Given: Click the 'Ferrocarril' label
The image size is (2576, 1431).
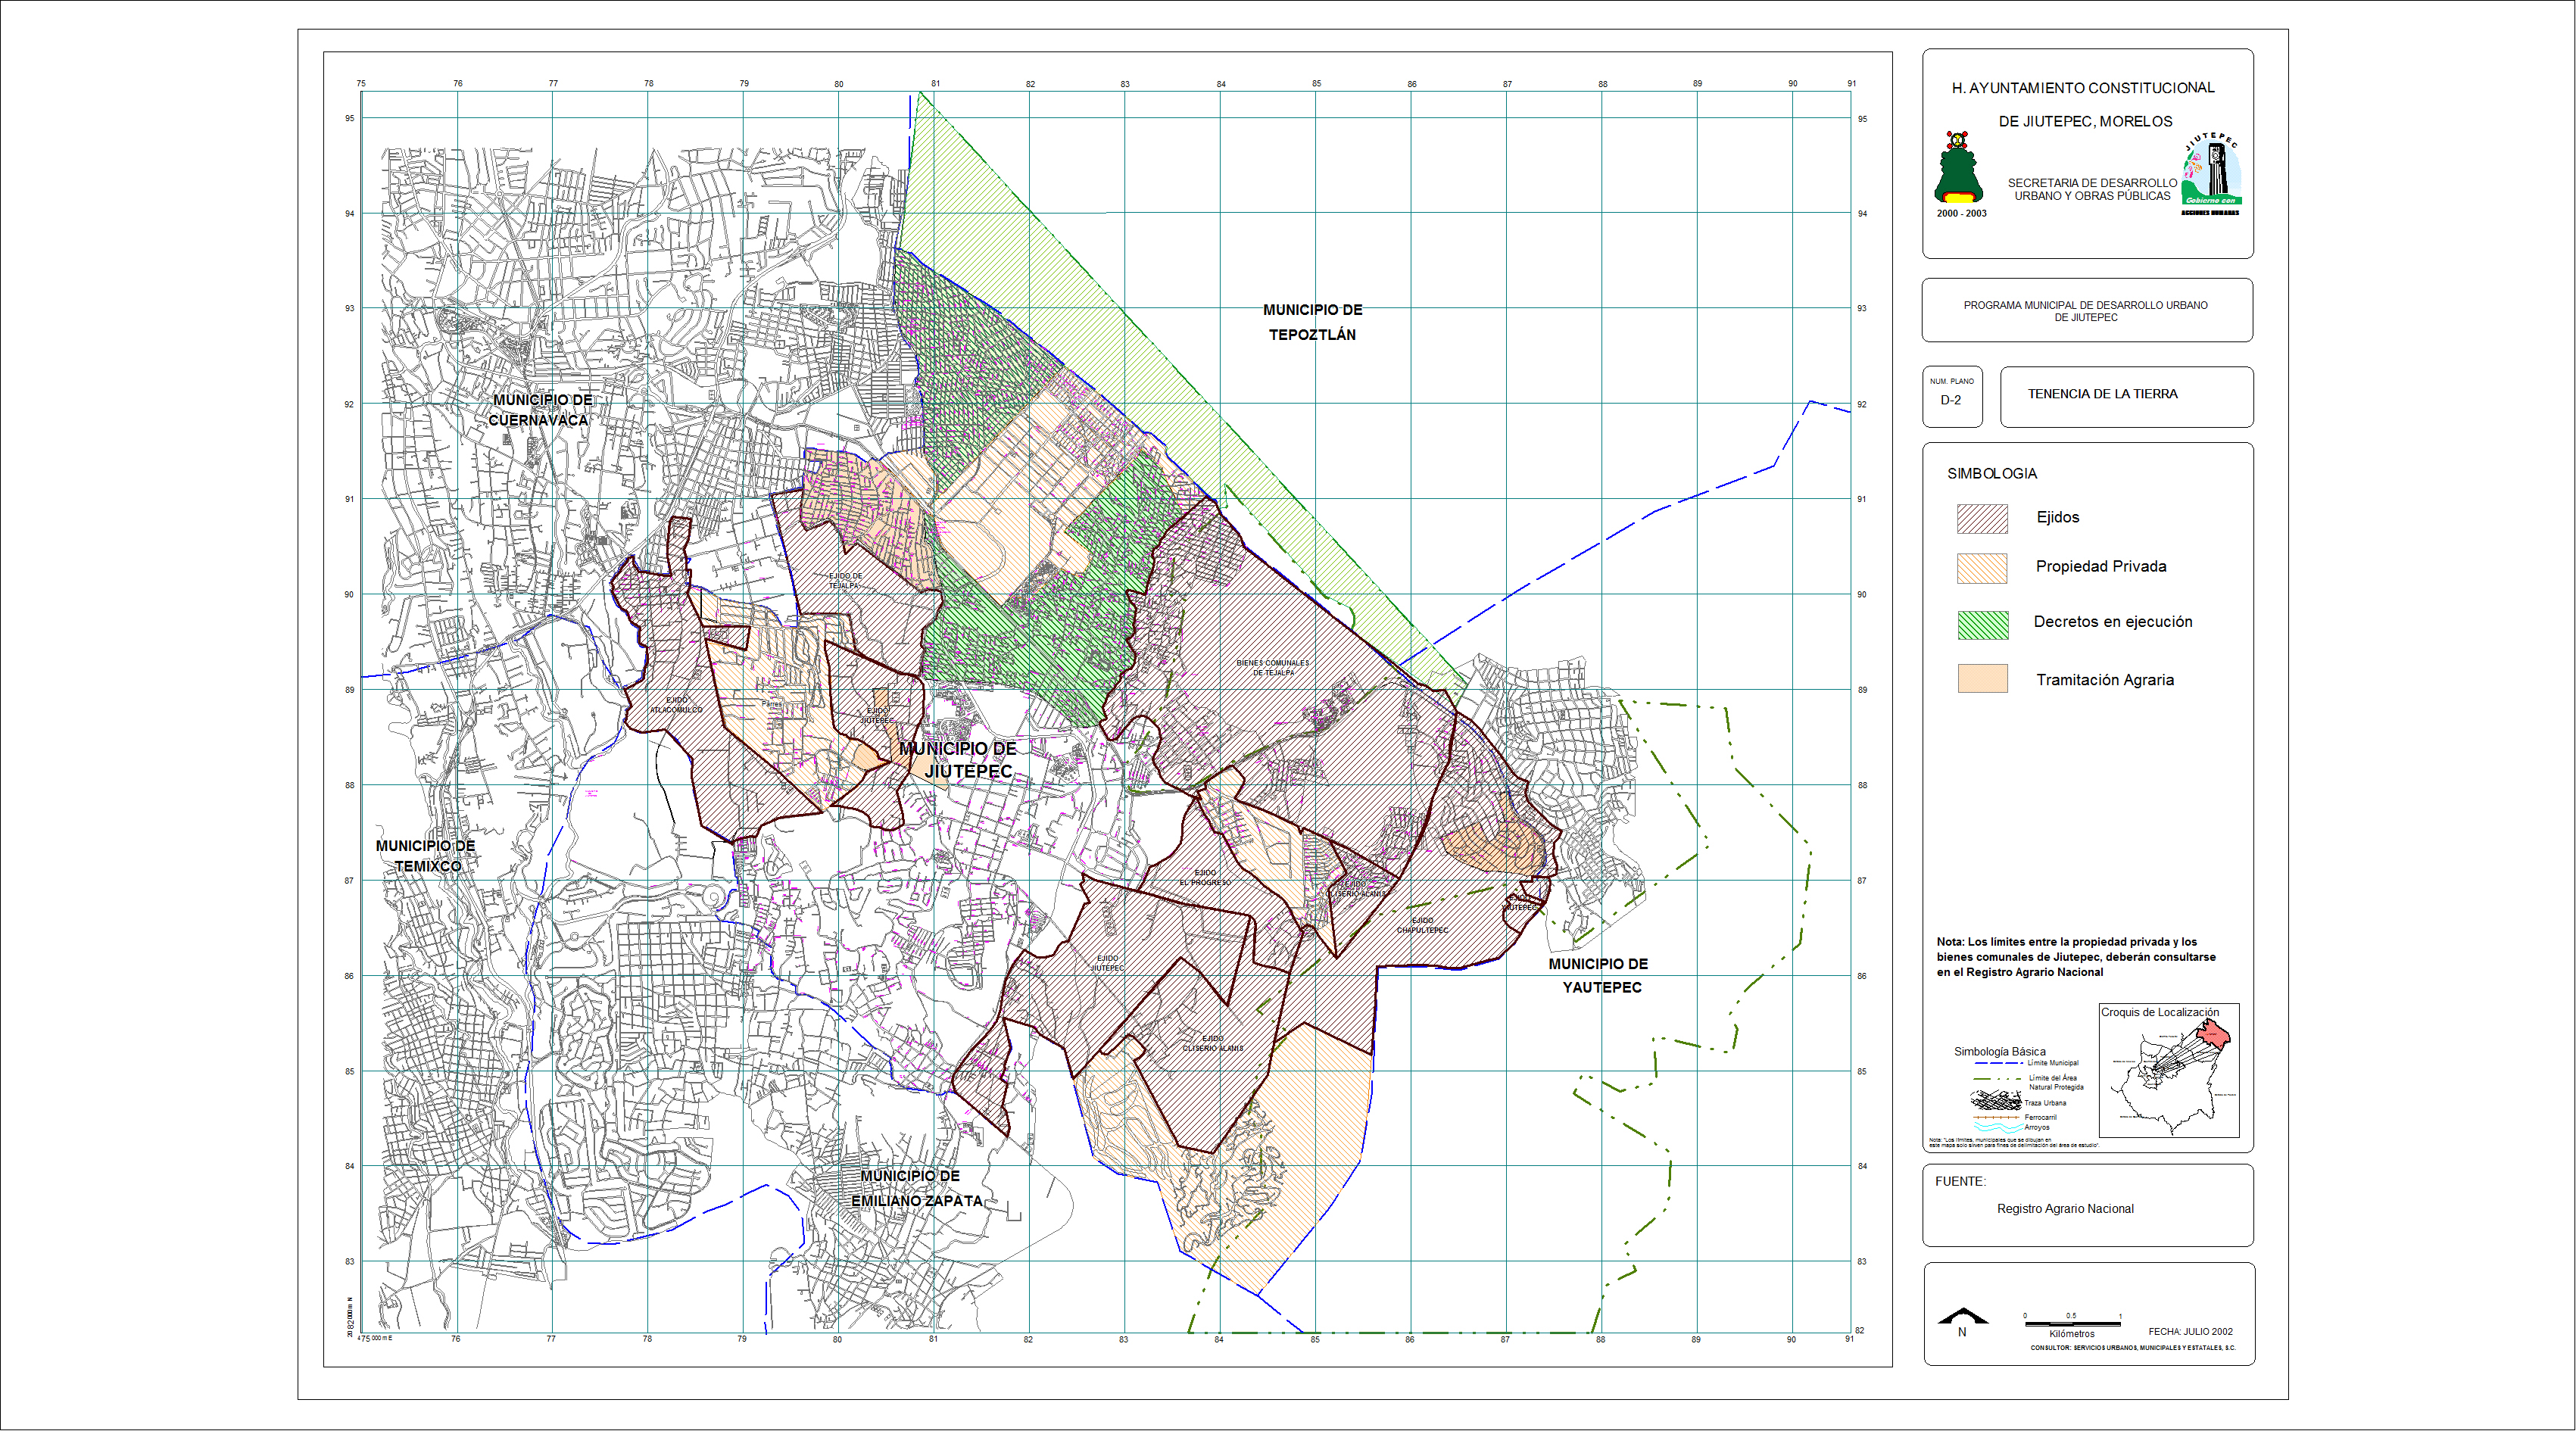Looking at the screenshot, I should point(2041,1117).
